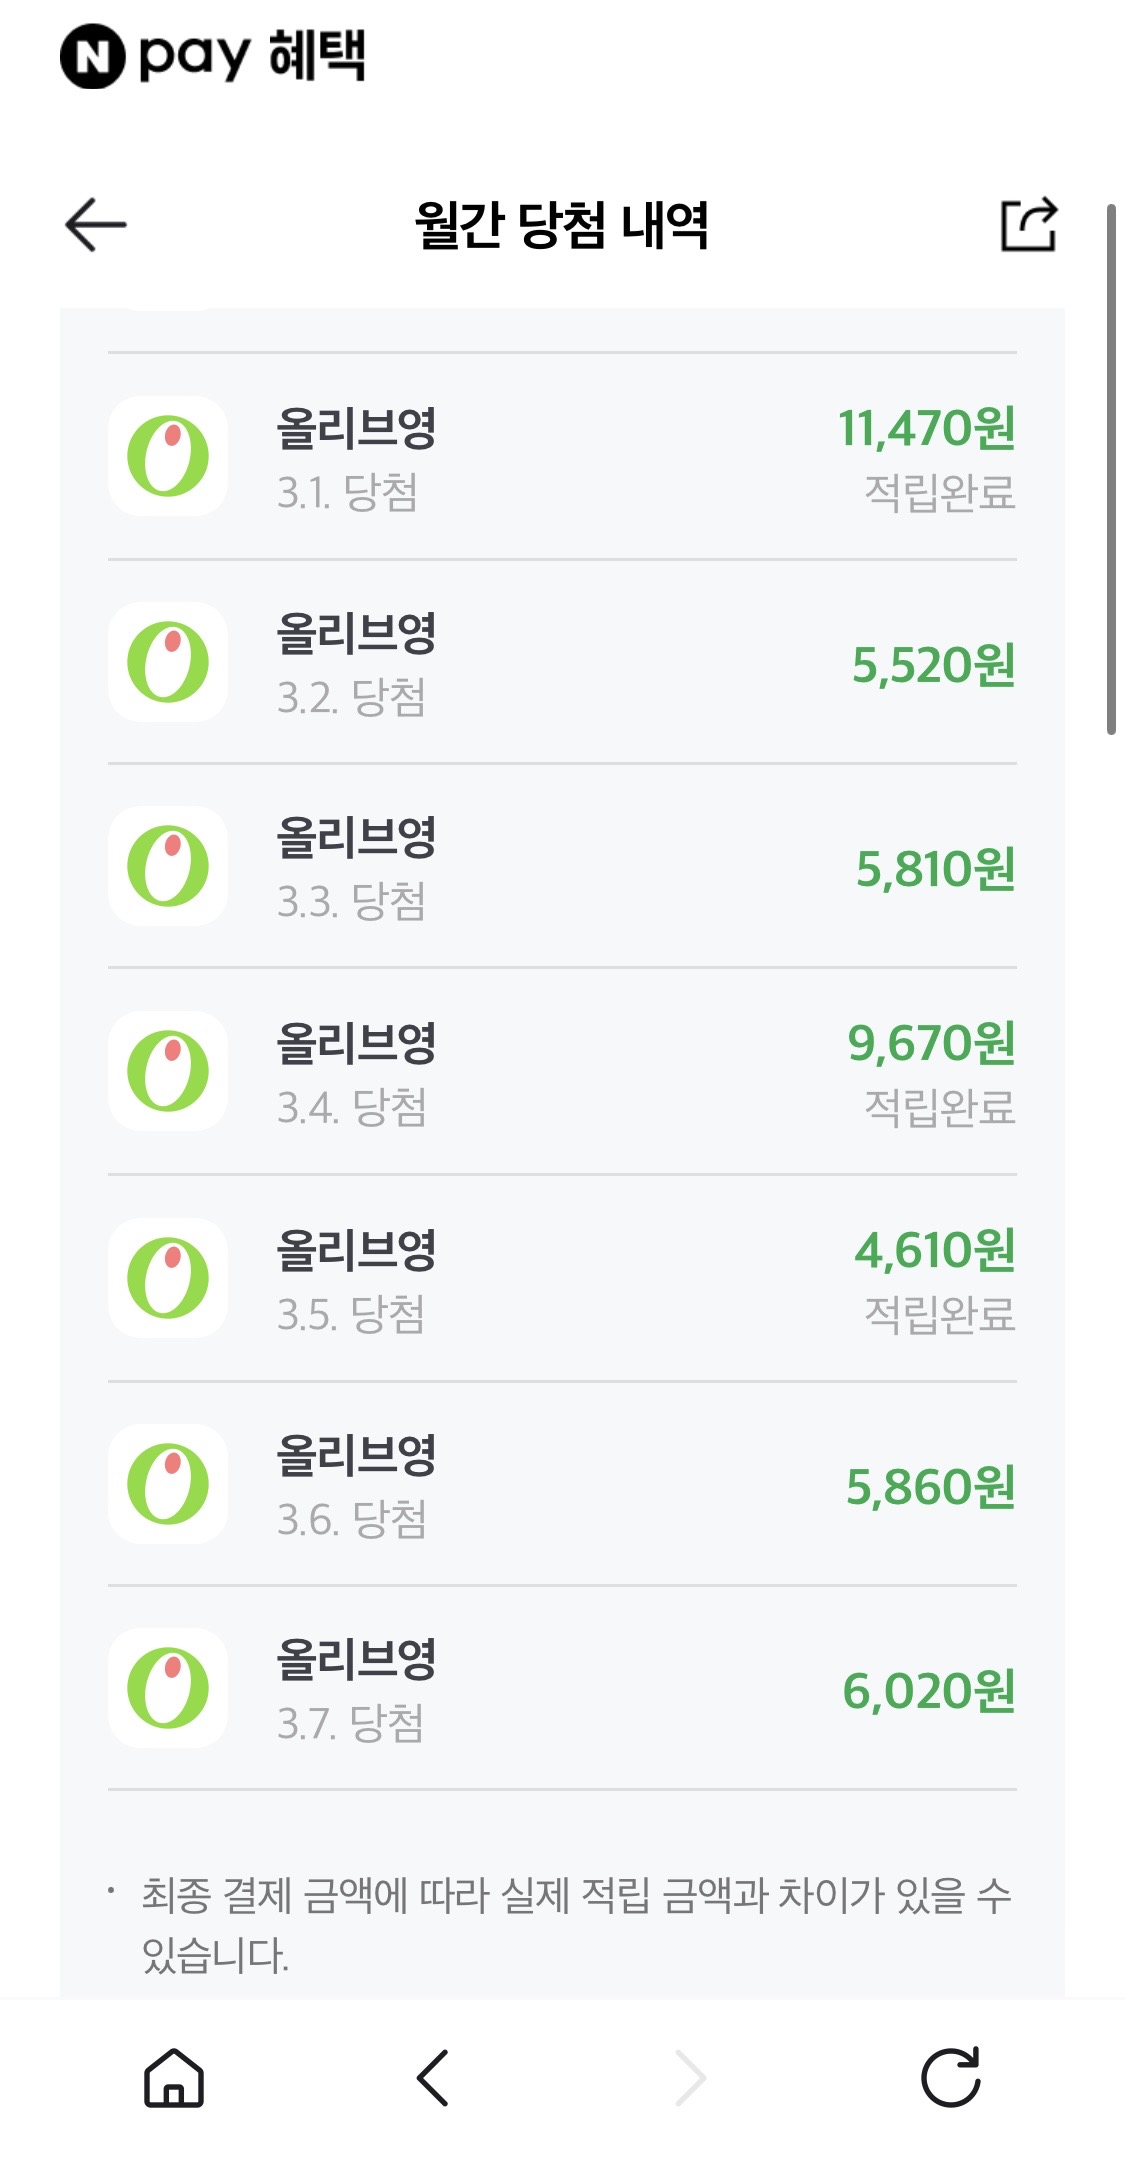Tap the refresh icon in the bottom bar
1125x2160 pixels.
point(950,2078)
